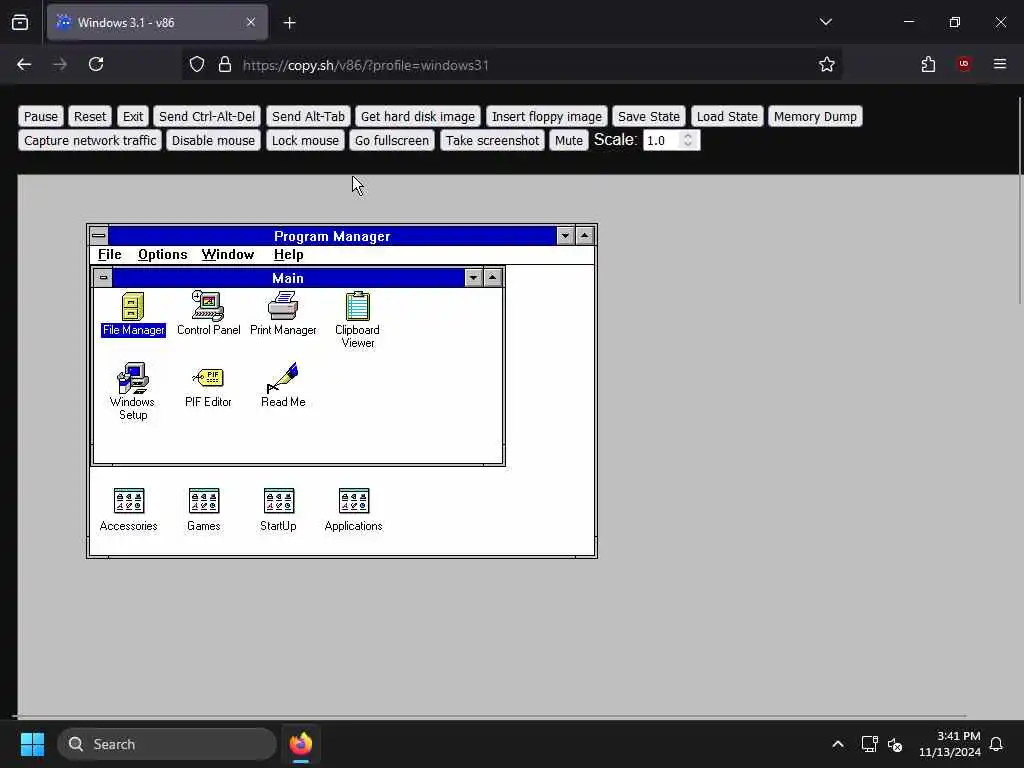Image resolution: width=1024 pixels, height=768 pixels.
Task: Click the Firefox taskbar icon
Action: coord(301,744)
